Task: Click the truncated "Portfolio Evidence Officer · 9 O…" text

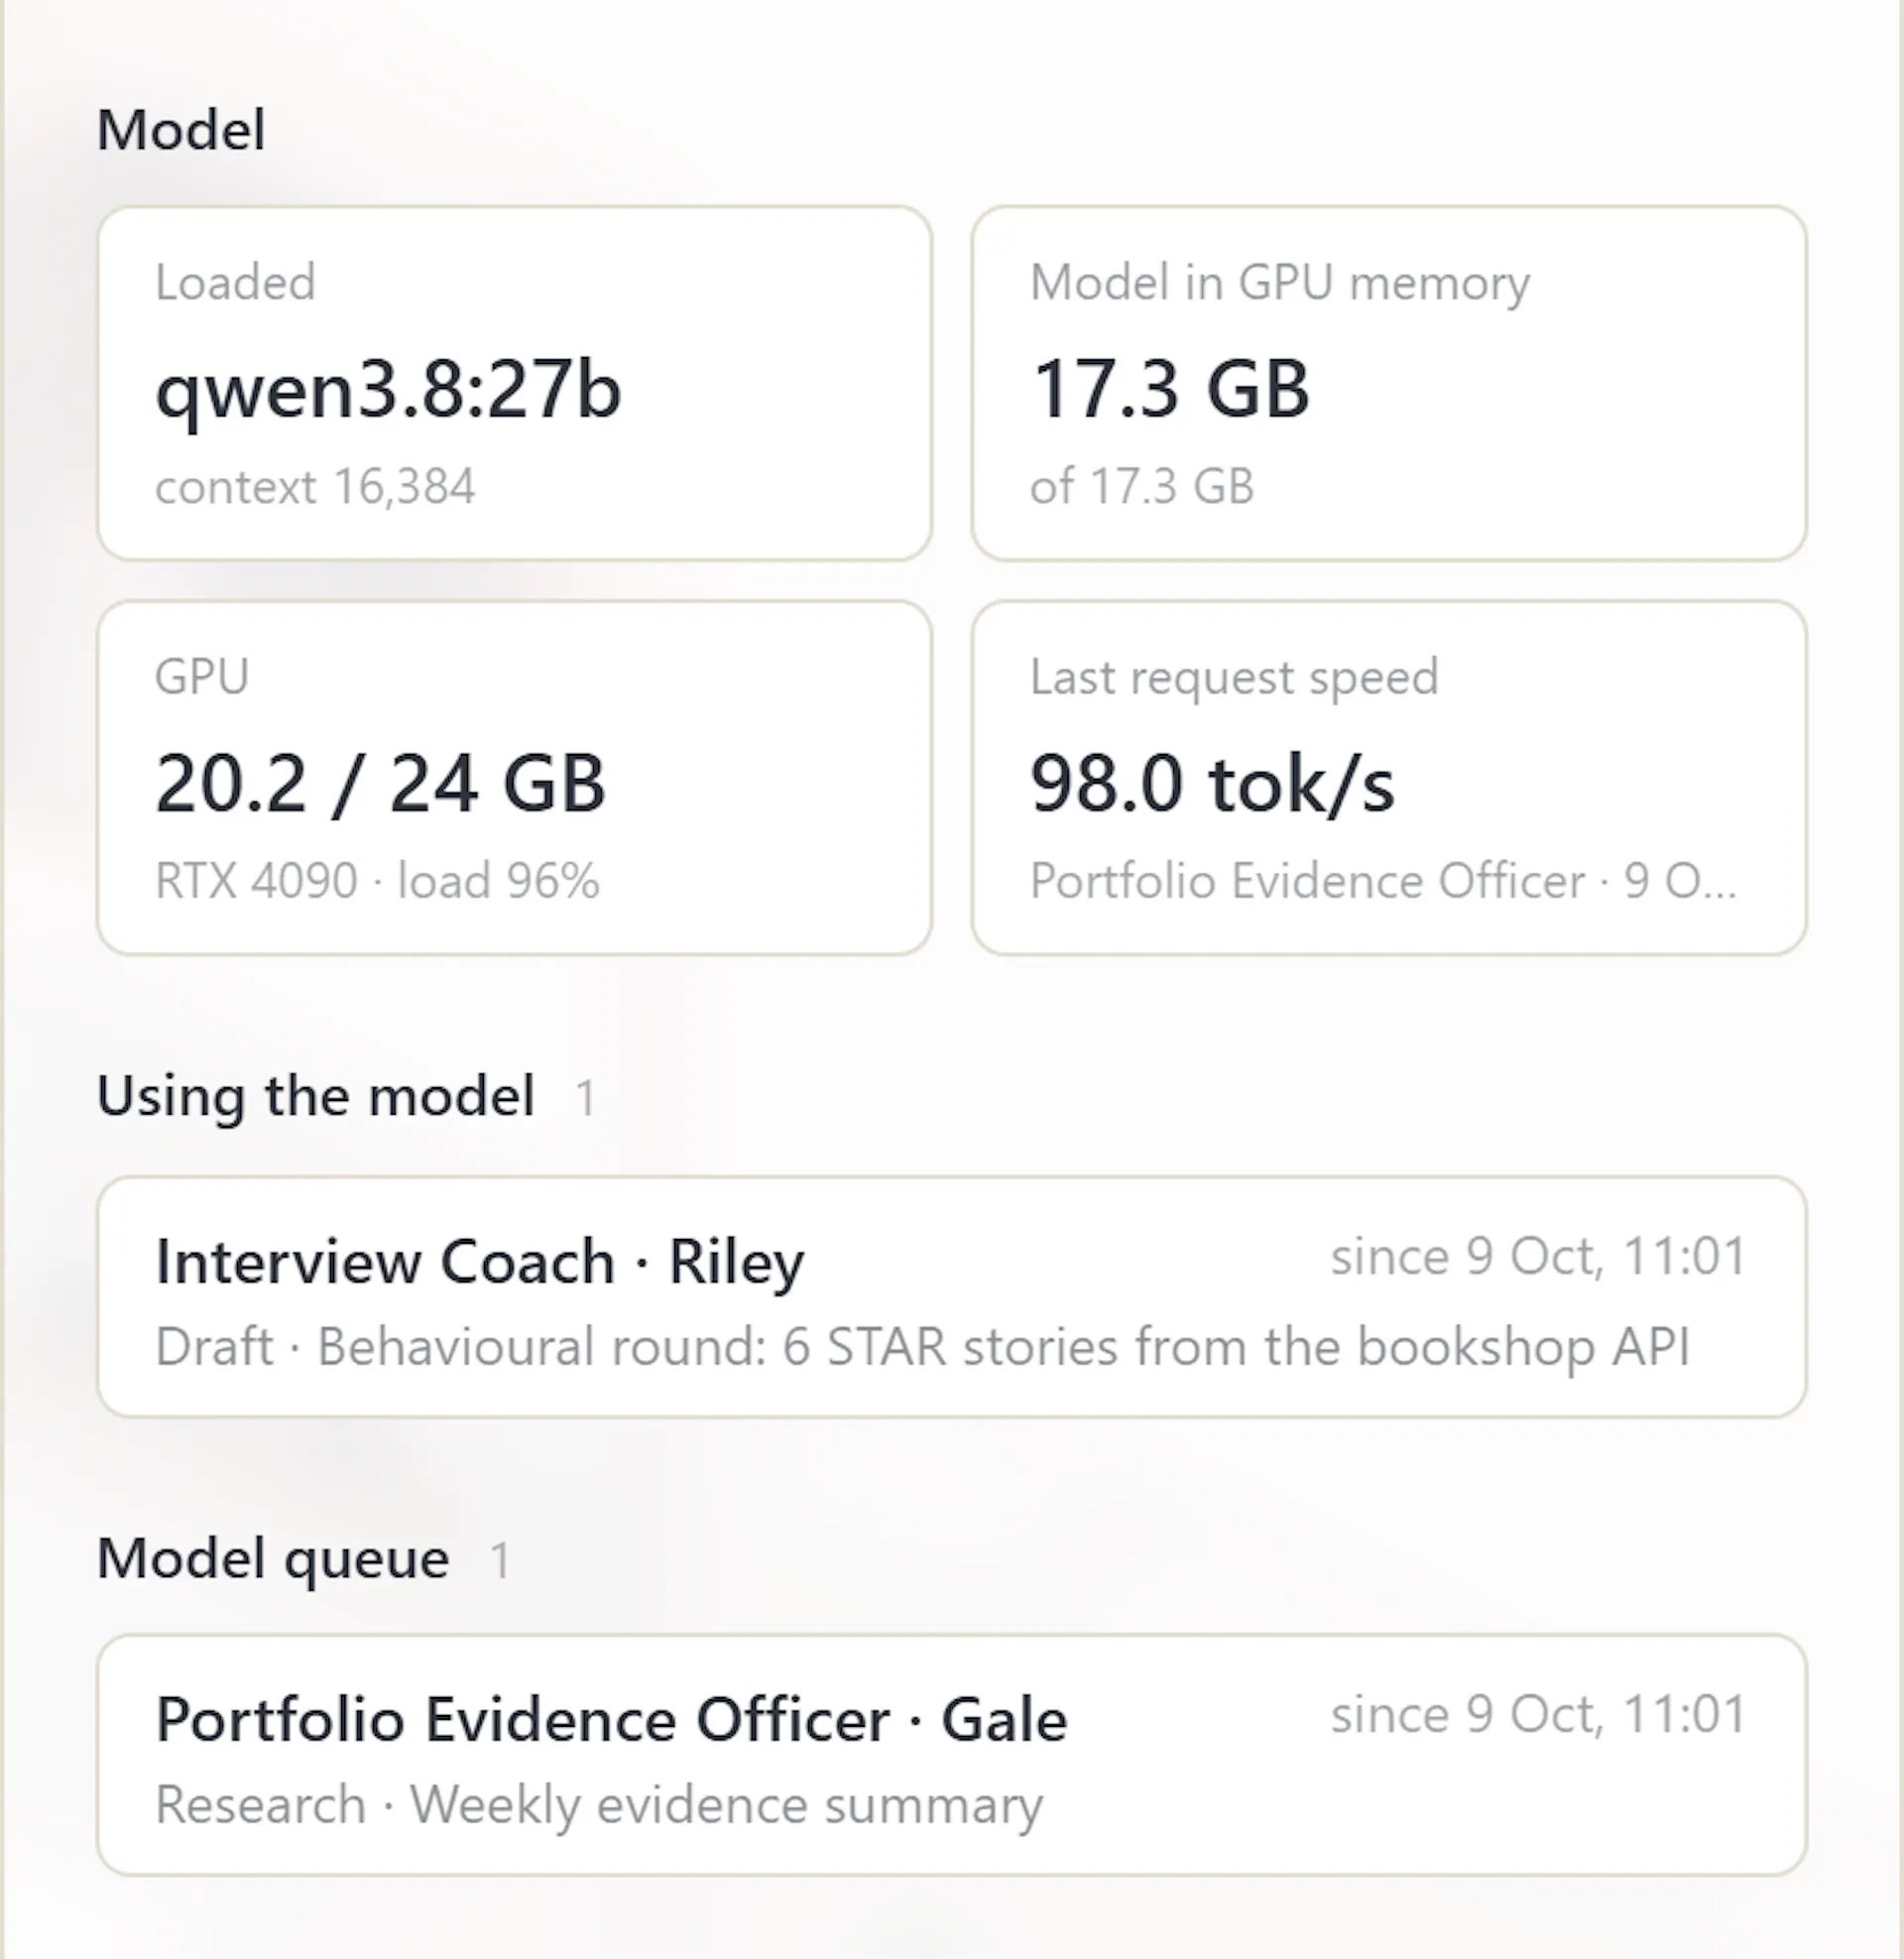Action: 1383,881
